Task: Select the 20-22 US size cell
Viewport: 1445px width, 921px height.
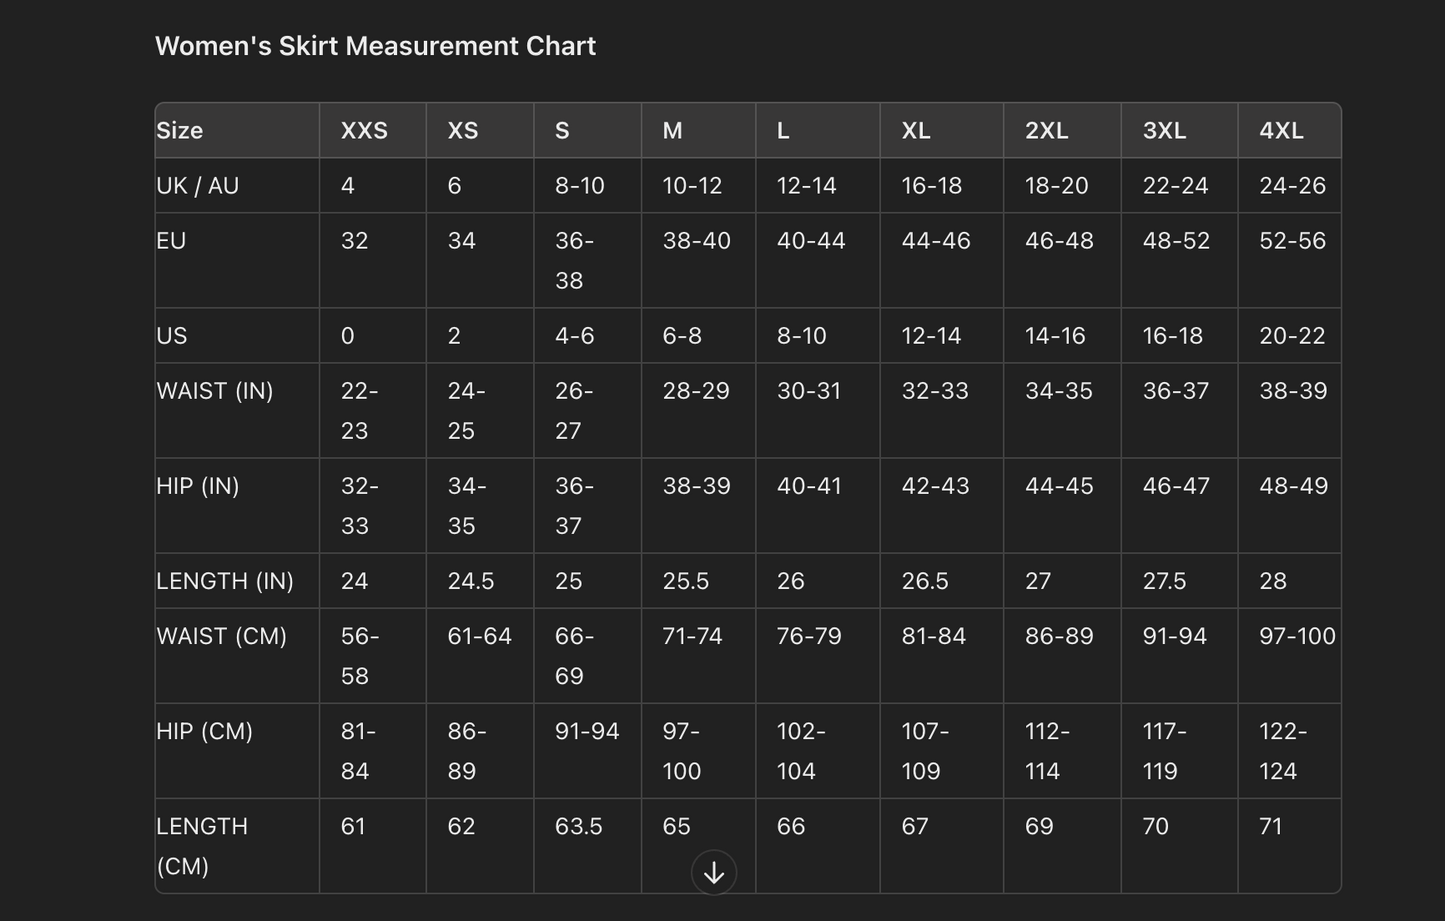Action: [x=1292, y=336]
